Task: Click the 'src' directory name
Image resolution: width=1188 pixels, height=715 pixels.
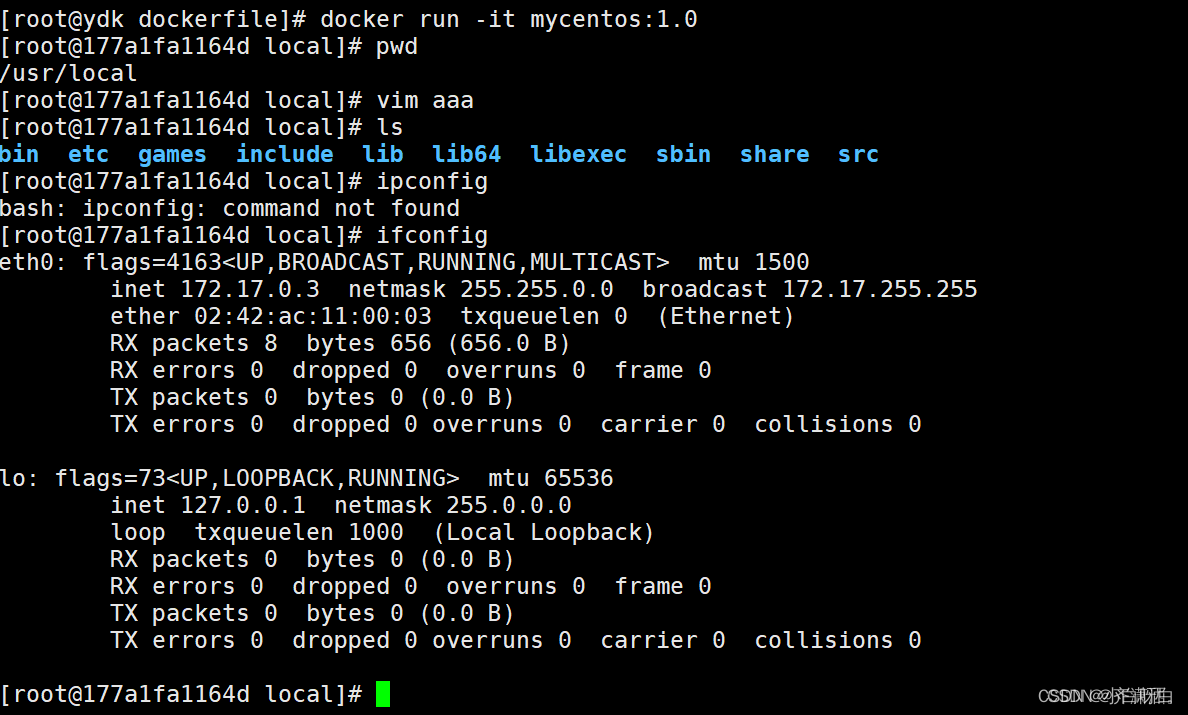Action: pos(858,154)
